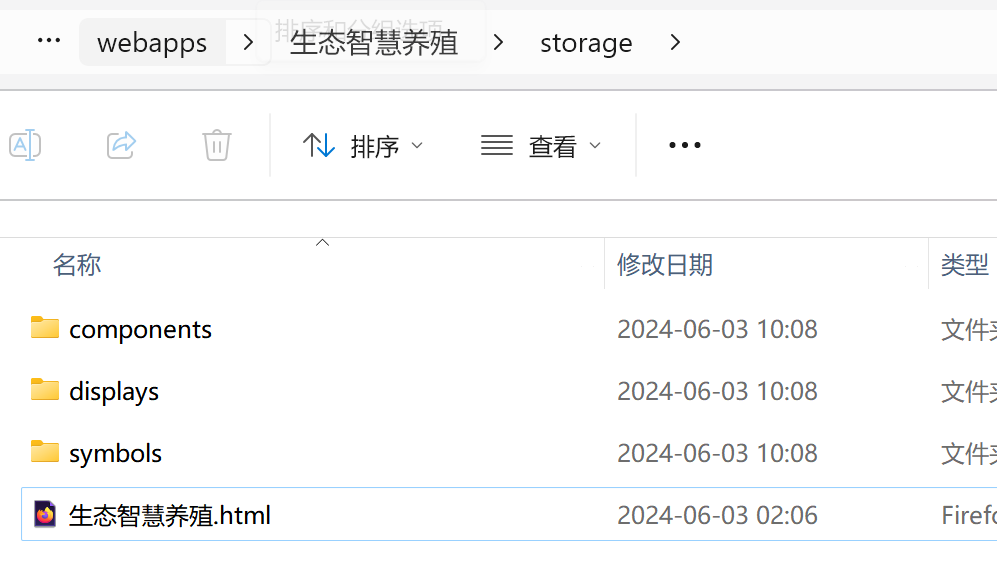The height and width of the screenshot is (584, 997).
Task: Sort files by the 名称 column header
Action: 77,265
